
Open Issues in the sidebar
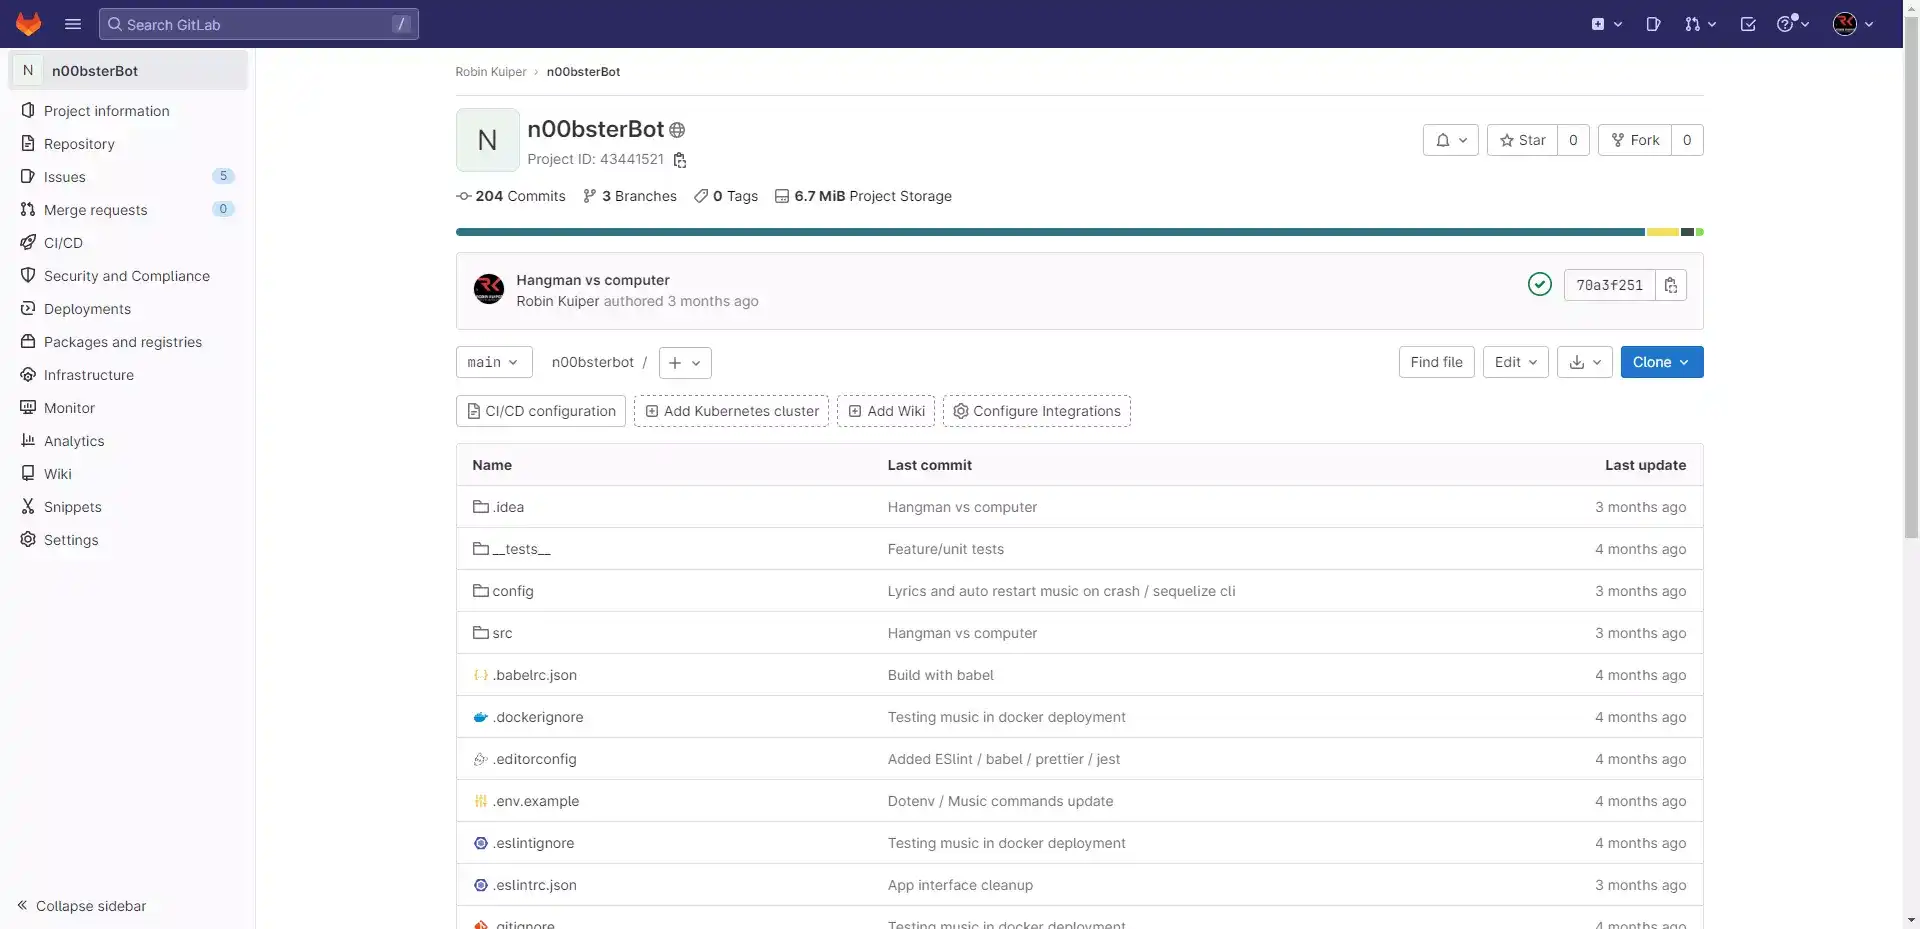click(128, 177)
